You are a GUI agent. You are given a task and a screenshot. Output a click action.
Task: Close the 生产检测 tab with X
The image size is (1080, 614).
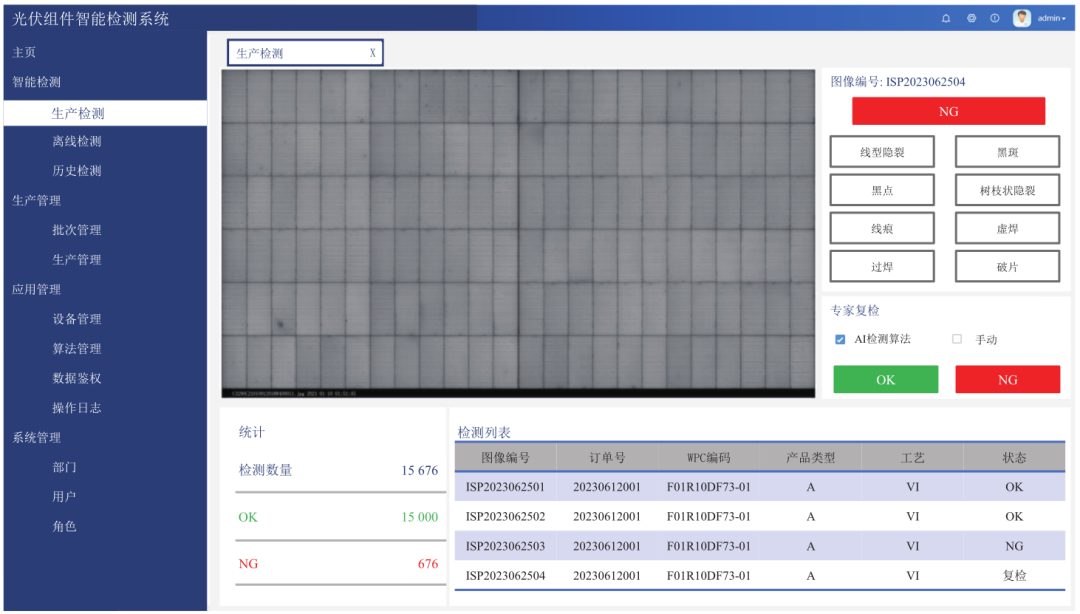tap(372, 53)
